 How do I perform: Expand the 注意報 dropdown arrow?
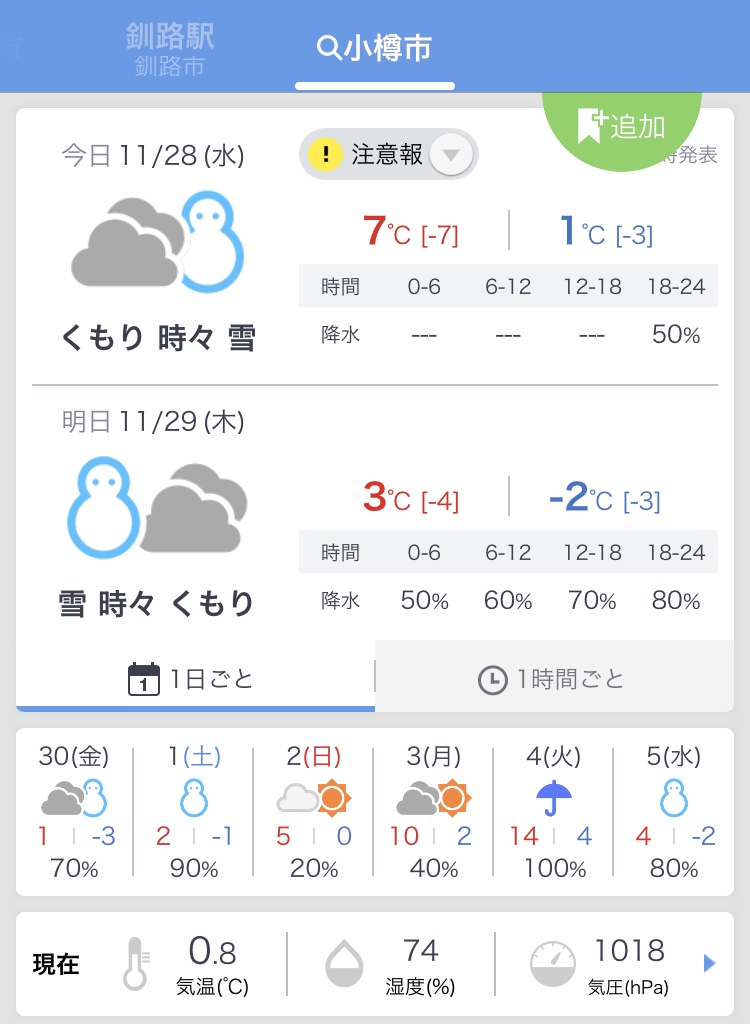coord(451,155)
